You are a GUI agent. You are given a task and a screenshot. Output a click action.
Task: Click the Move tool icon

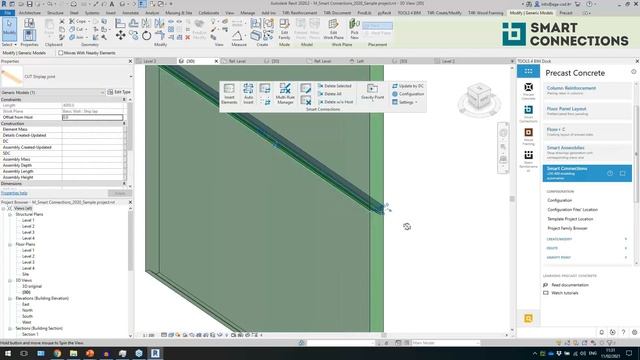(120, 36)
